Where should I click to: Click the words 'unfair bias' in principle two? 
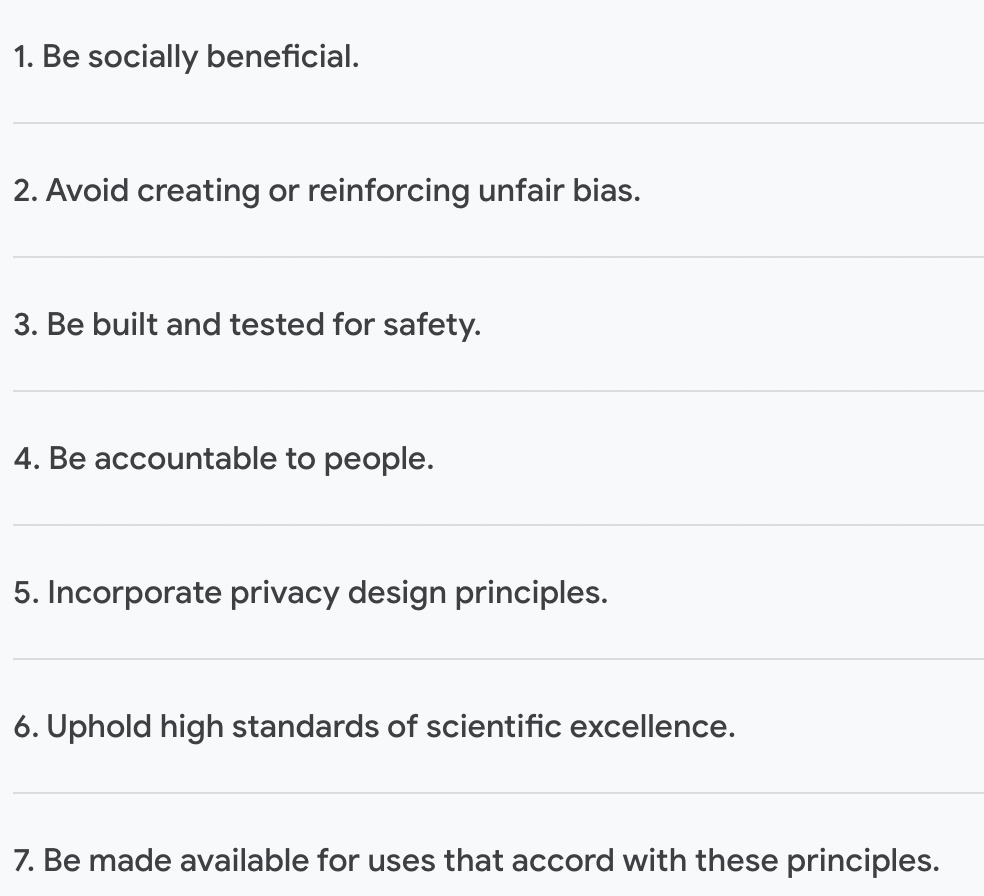(x=559, y=190)
